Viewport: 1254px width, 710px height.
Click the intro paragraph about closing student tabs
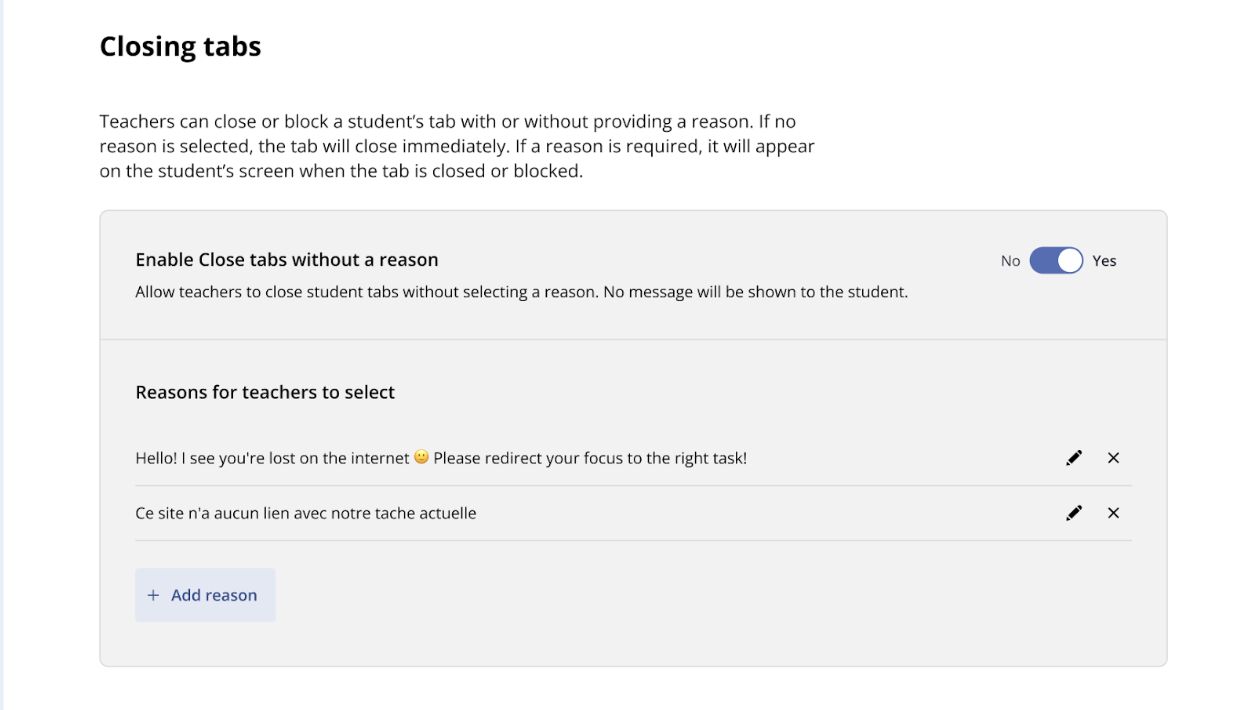click(457, 146)
